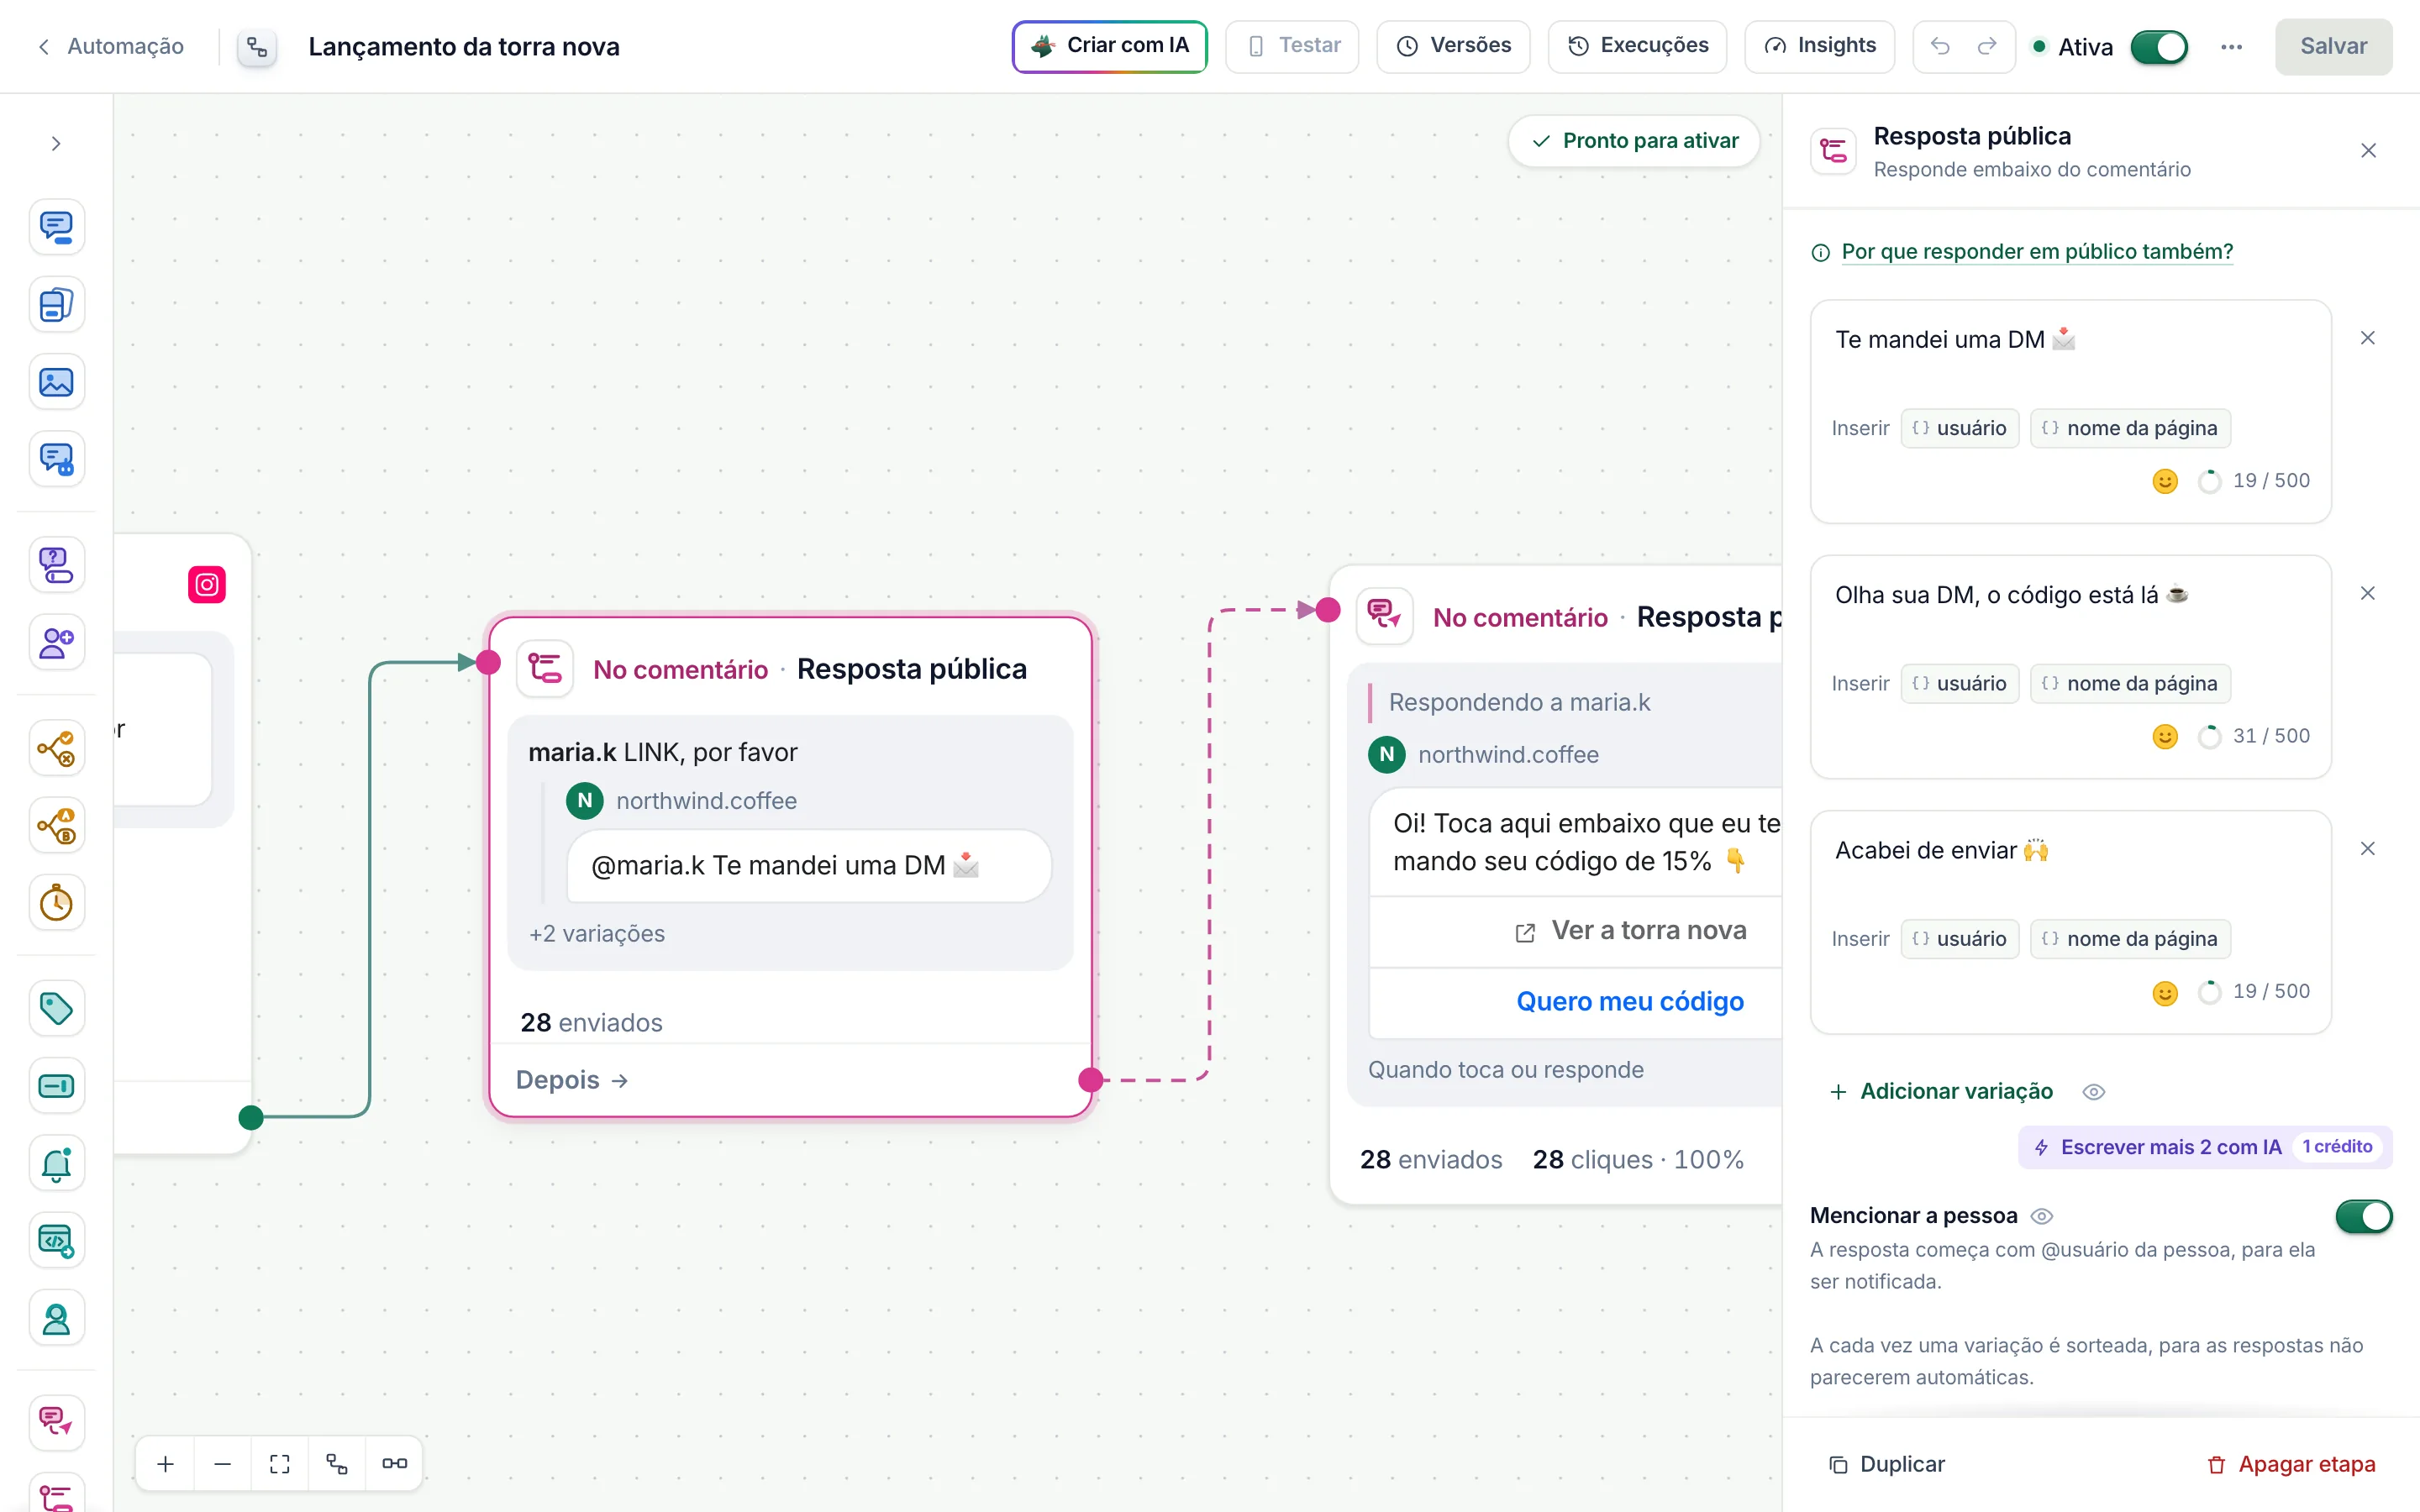
Task: Select the single profile icon in sidebar
Action: [x=56, y=1319]
